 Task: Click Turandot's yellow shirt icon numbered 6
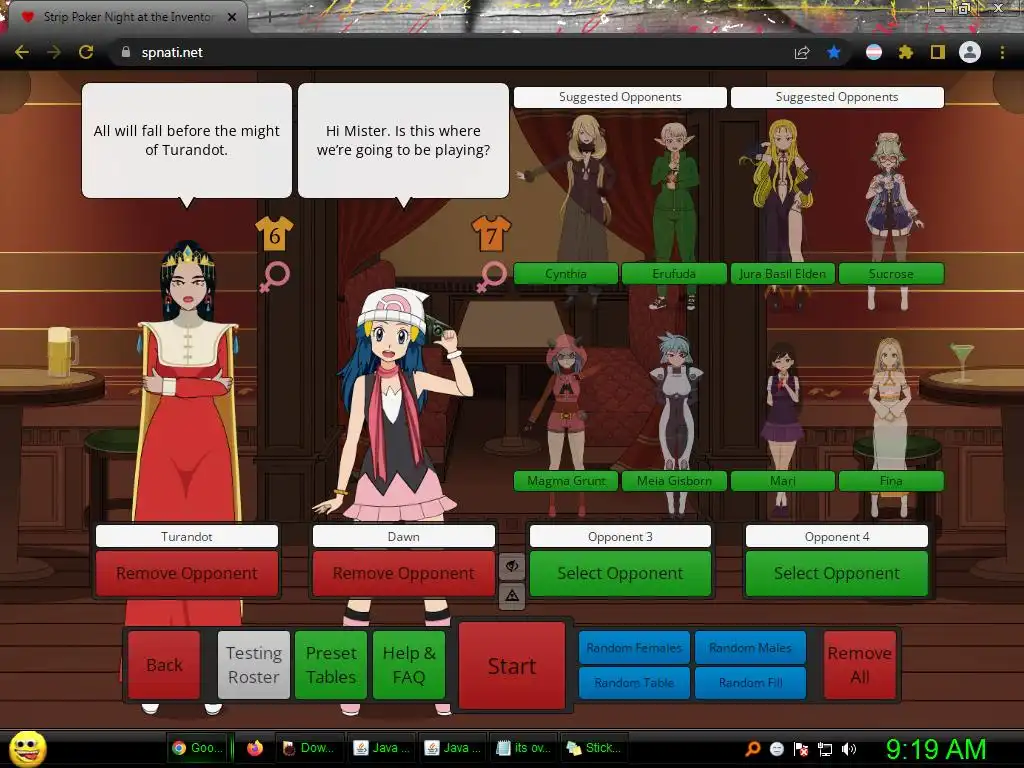(274, 234)
